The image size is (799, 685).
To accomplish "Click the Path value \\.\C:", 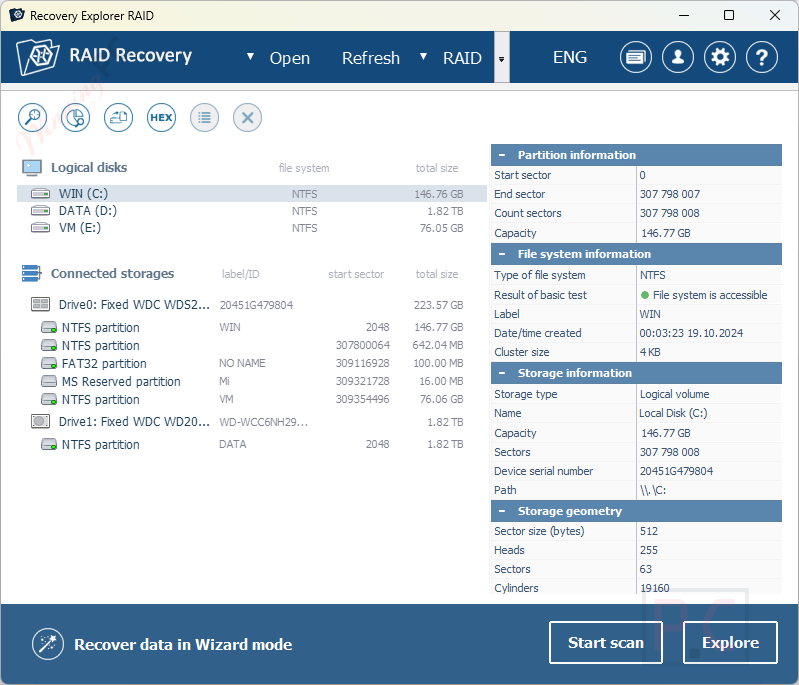I will (x=653, y=490).
